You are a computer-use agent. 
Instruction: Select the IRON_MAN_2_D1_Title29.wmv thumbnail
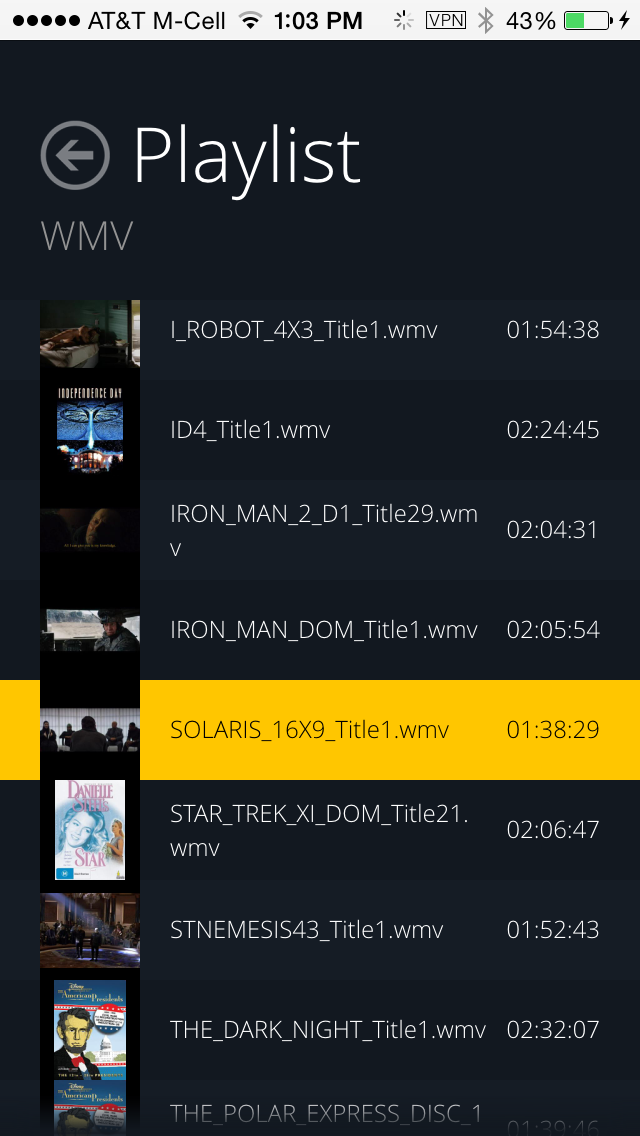coord(90,530)
